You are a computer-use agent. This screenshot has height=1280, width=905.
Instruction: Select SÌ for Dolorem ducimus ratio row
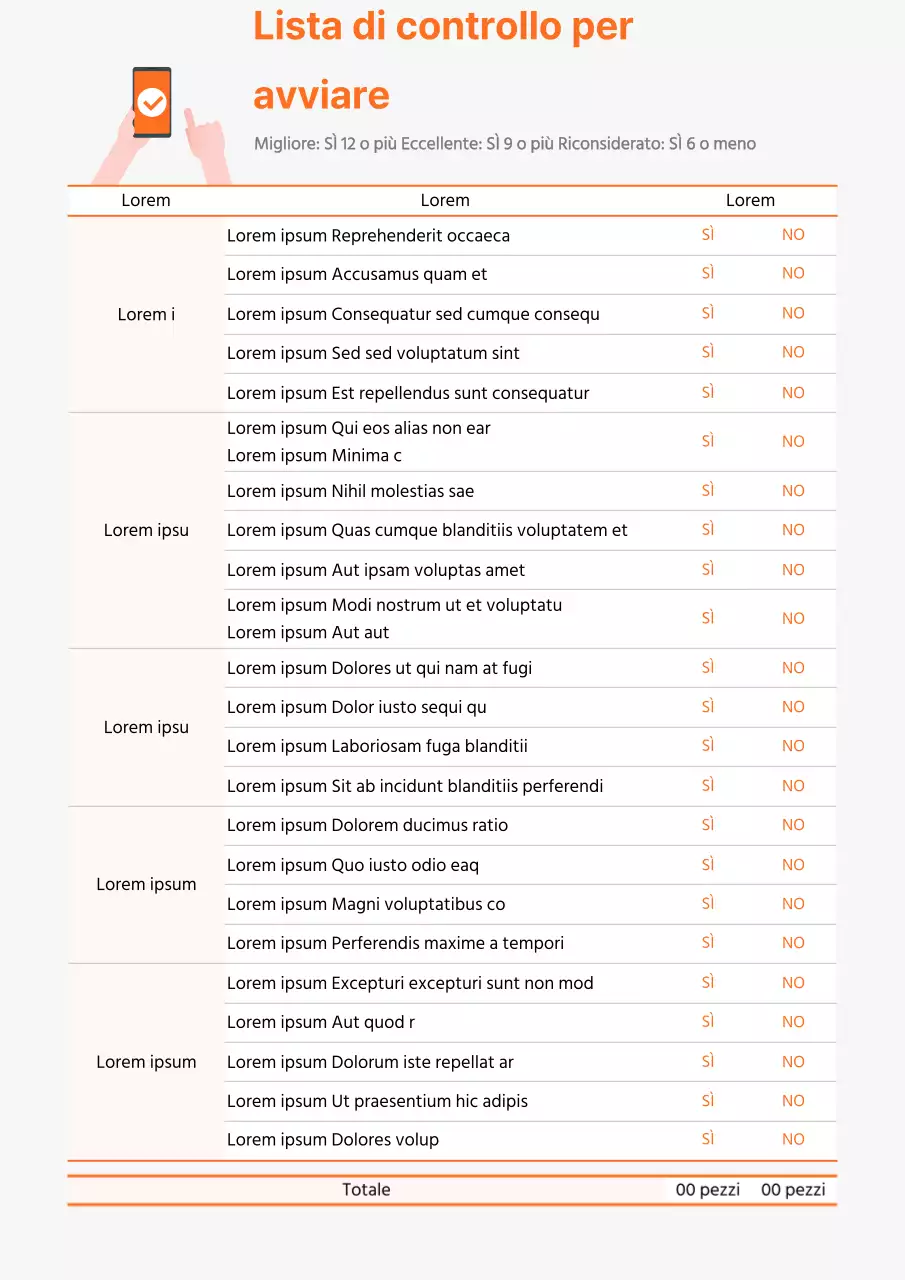[708, 825]
